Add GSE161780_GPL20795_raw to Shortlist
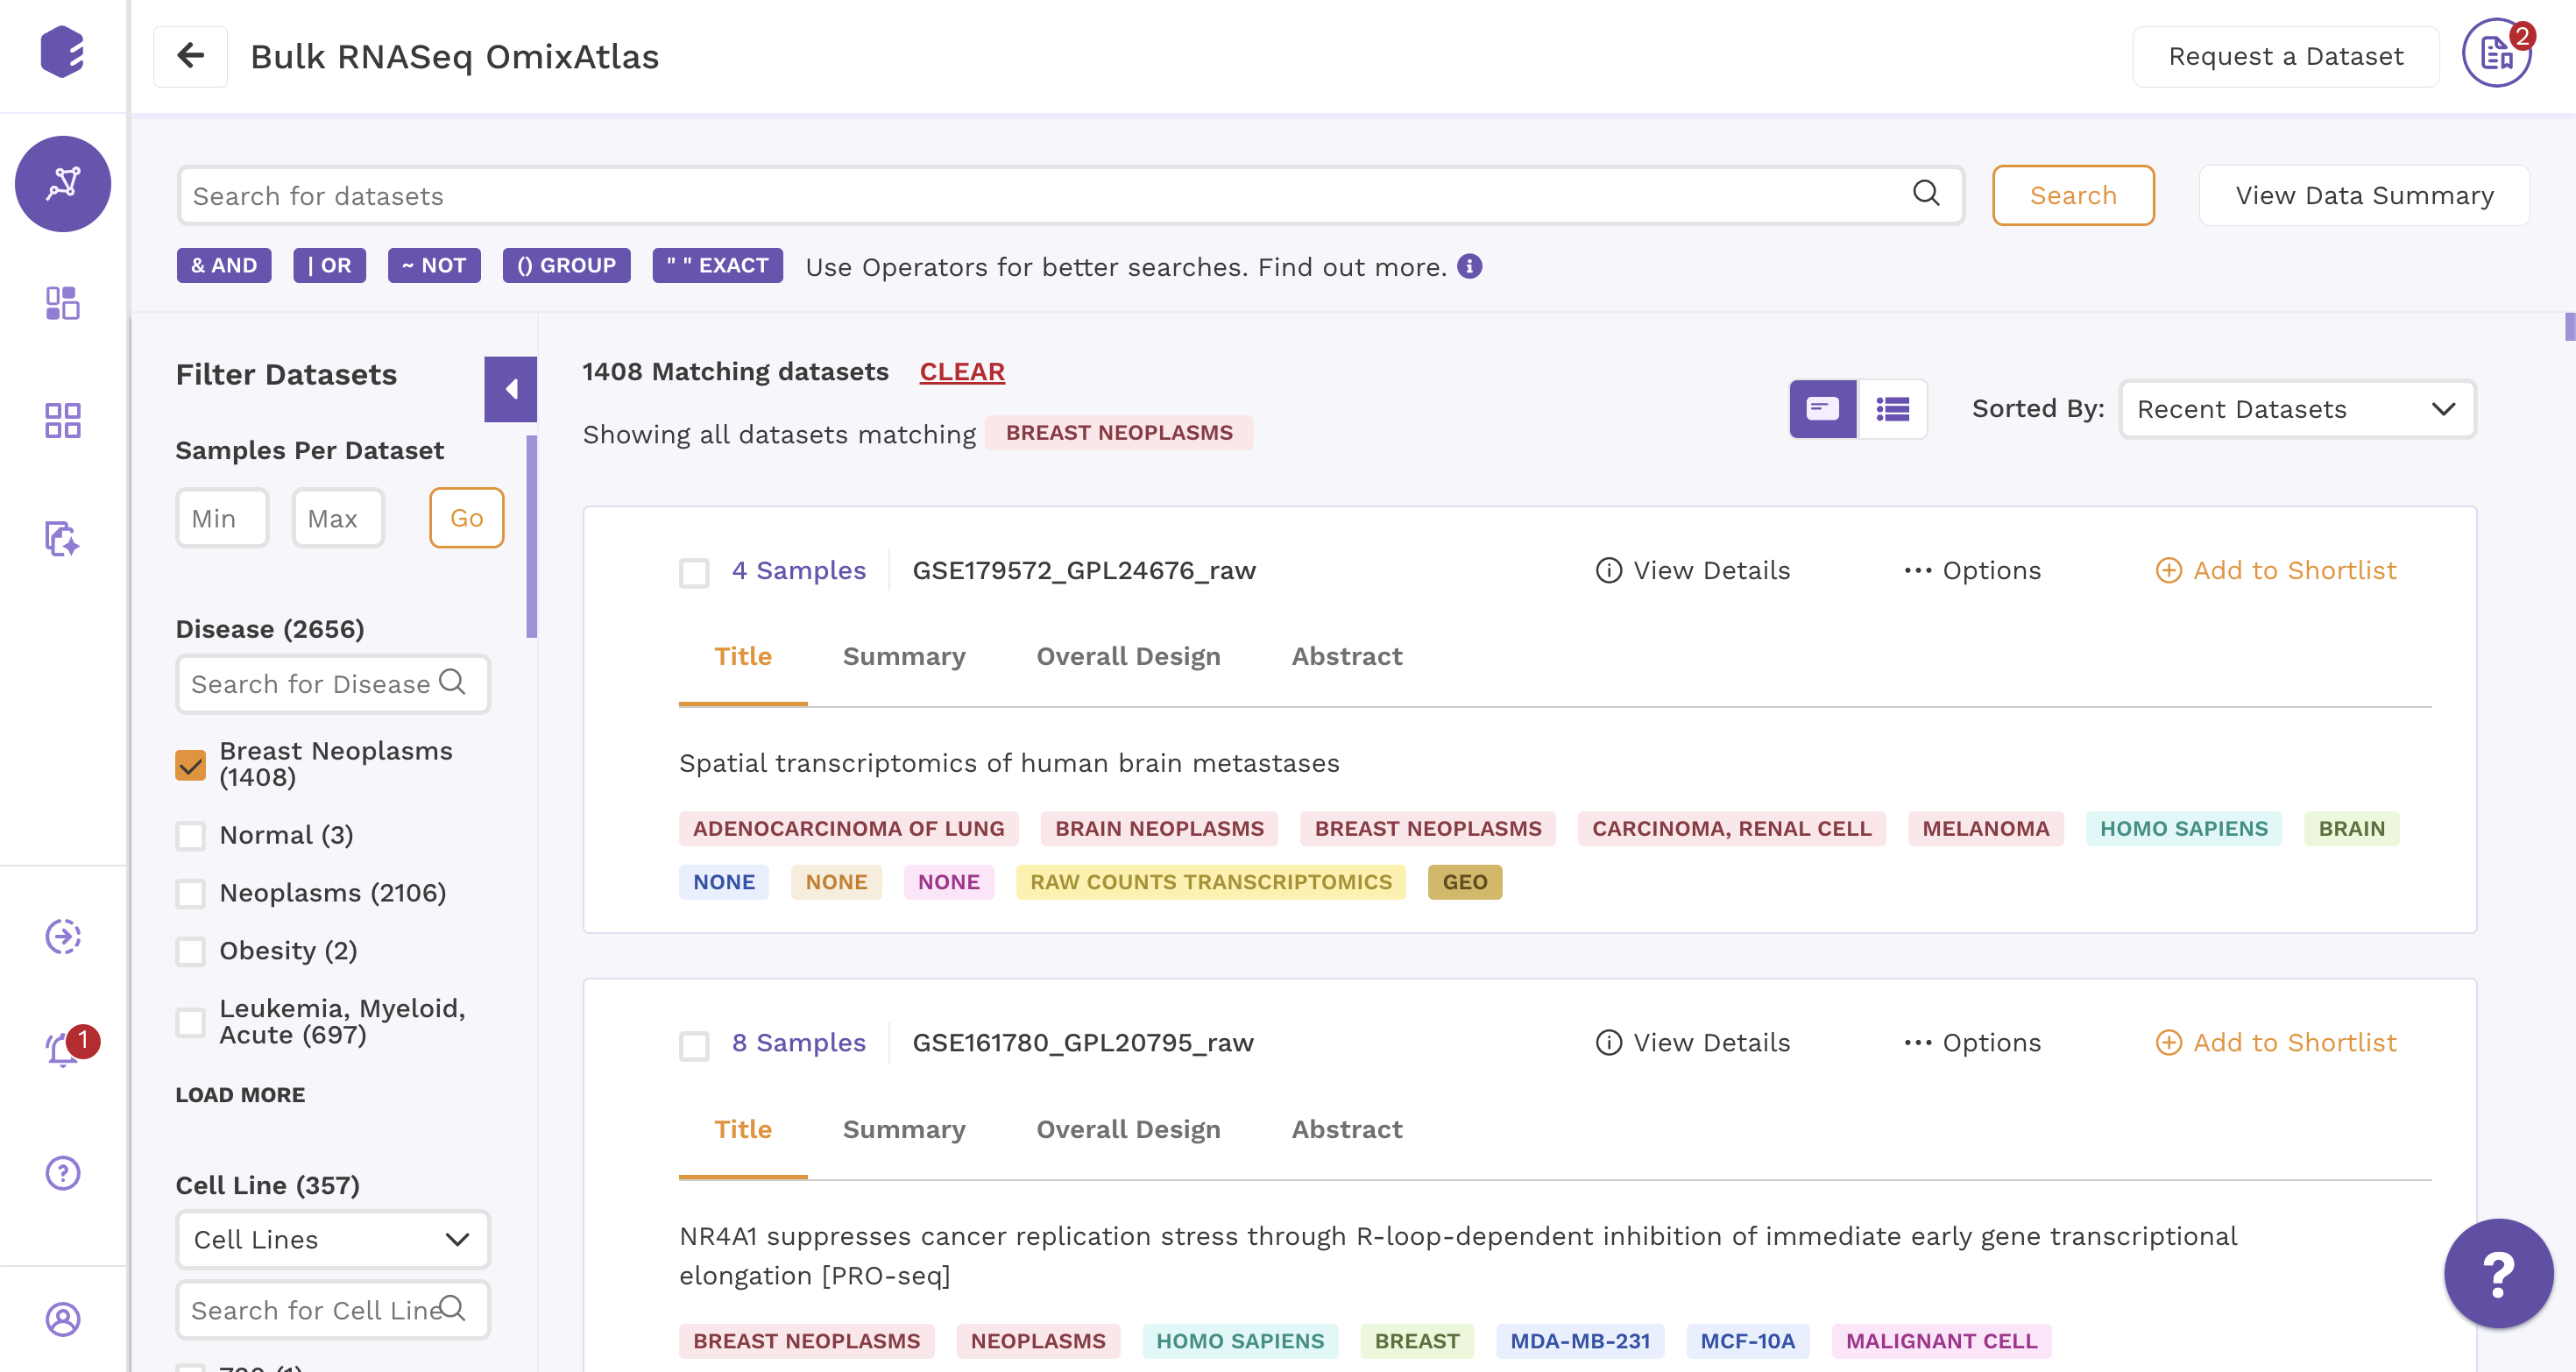 tap(2276, 1042)
